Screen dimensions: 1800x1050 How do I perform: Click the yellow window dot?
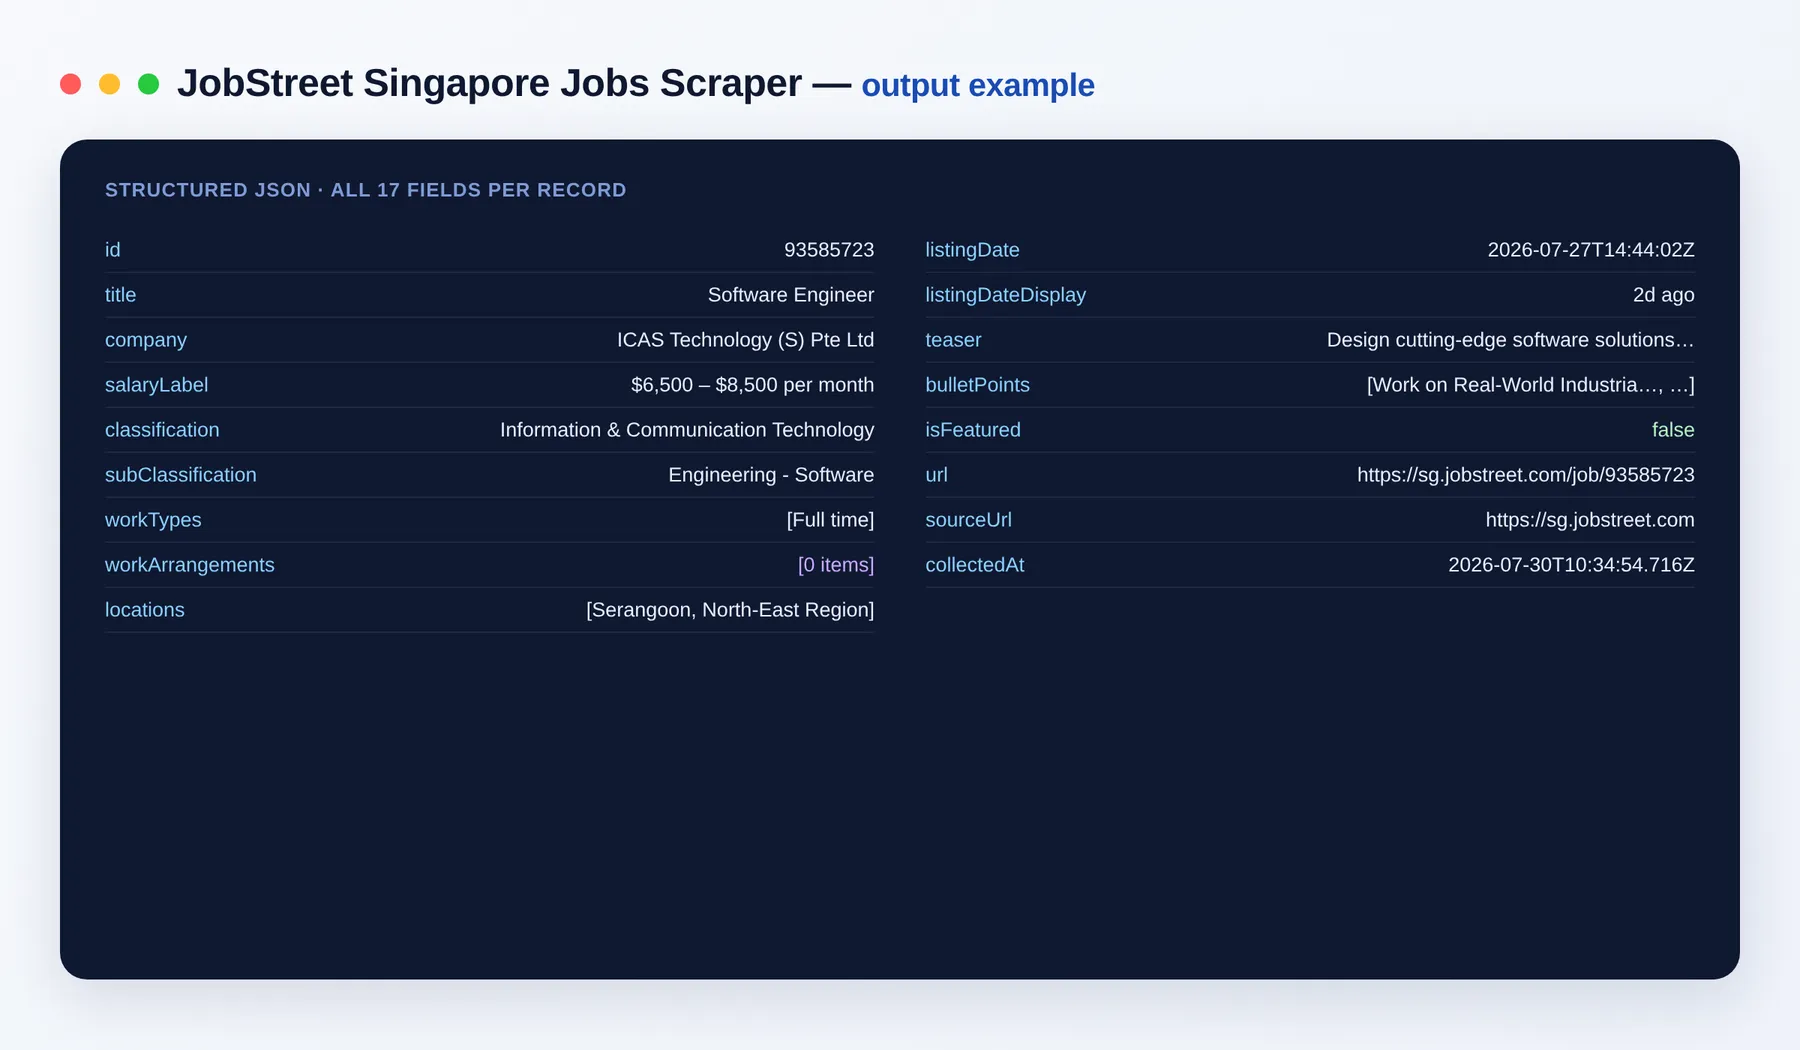click(109, 84)
